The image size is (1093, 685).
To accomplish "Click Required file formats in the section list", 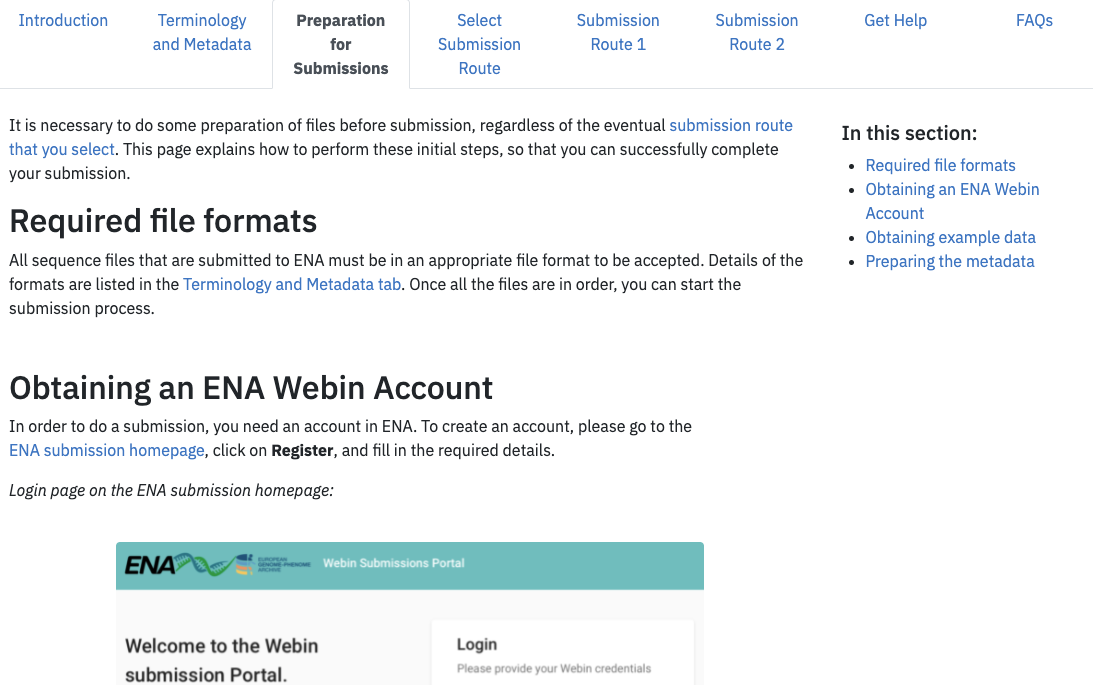I will 940,165.
